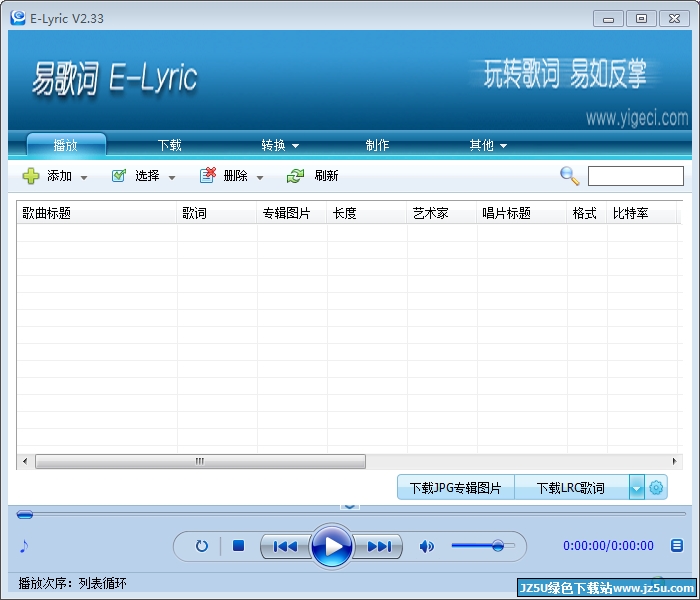Click the E-Lyric app icon in title bar
This screenshot has height=600, width=700.
(x=18, y=18)
